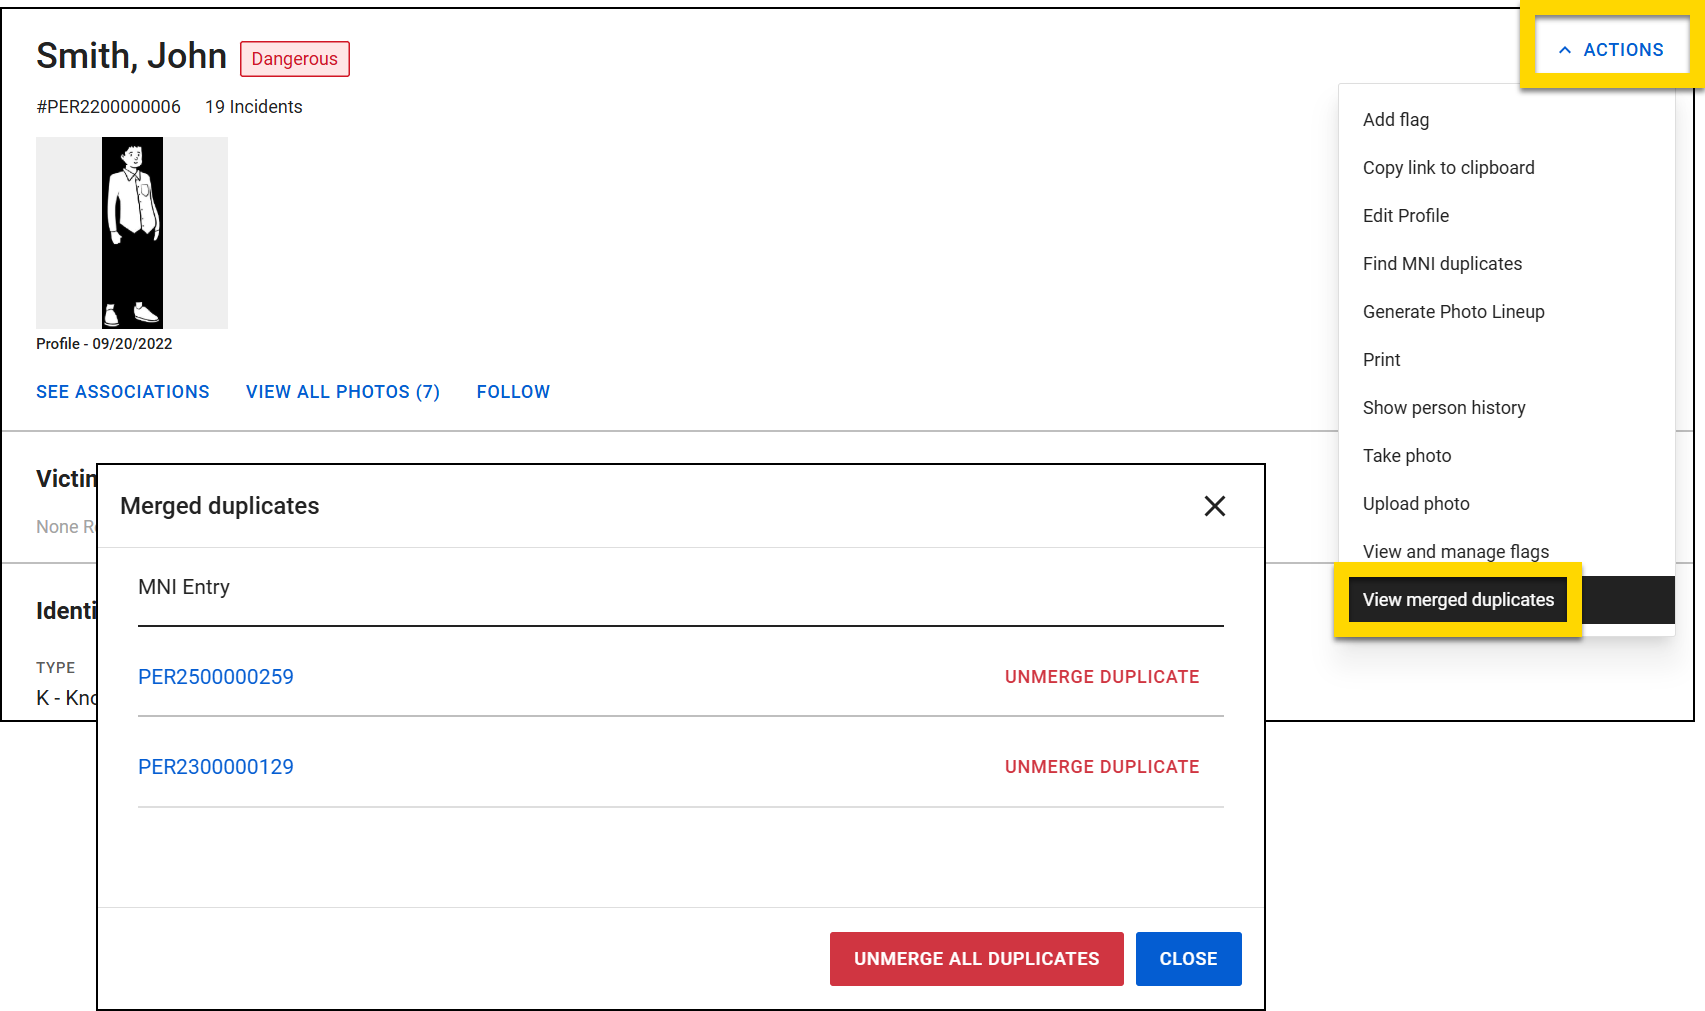
Task: Choose Upload photo from the menu
Action: (1415, 503)
